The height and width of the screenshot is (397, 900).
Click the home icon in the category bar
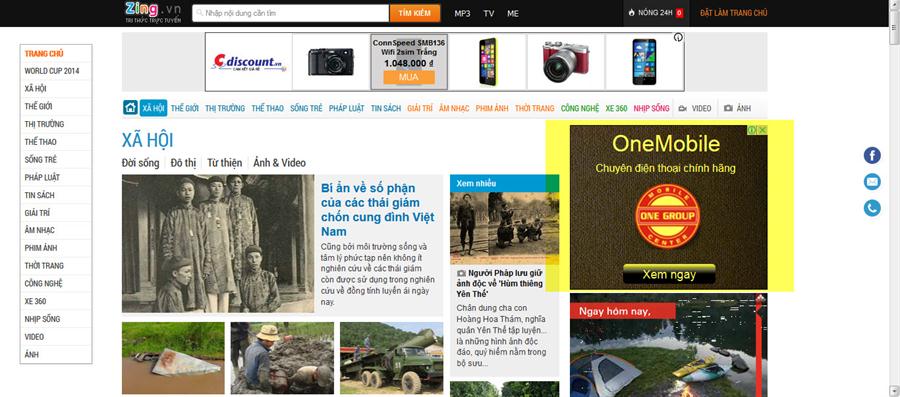coord(130,108)
